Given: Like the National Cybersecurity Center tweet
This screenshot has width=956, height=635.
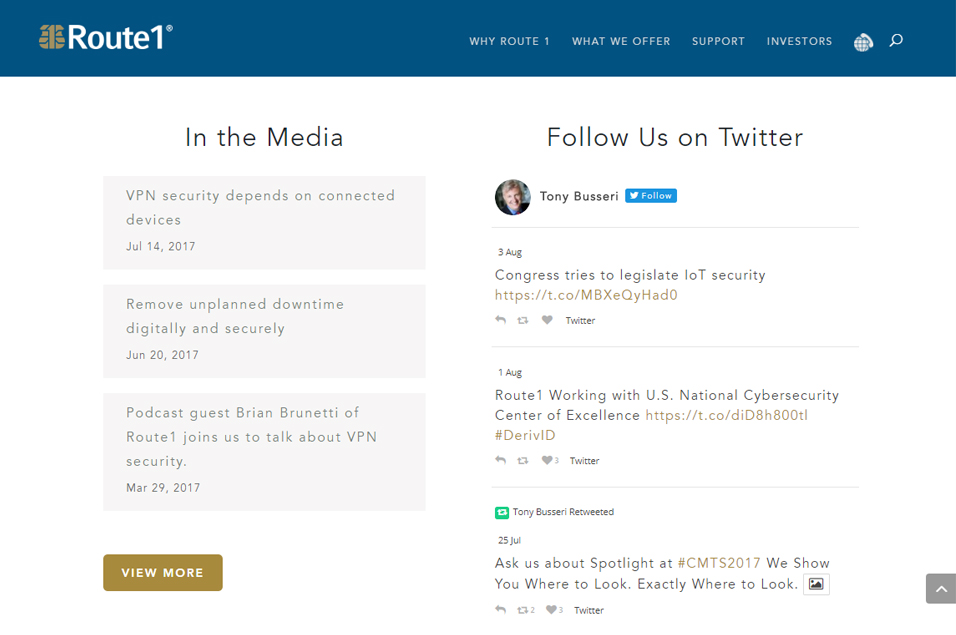Looking at the screenshot, I should click(548, 461).
